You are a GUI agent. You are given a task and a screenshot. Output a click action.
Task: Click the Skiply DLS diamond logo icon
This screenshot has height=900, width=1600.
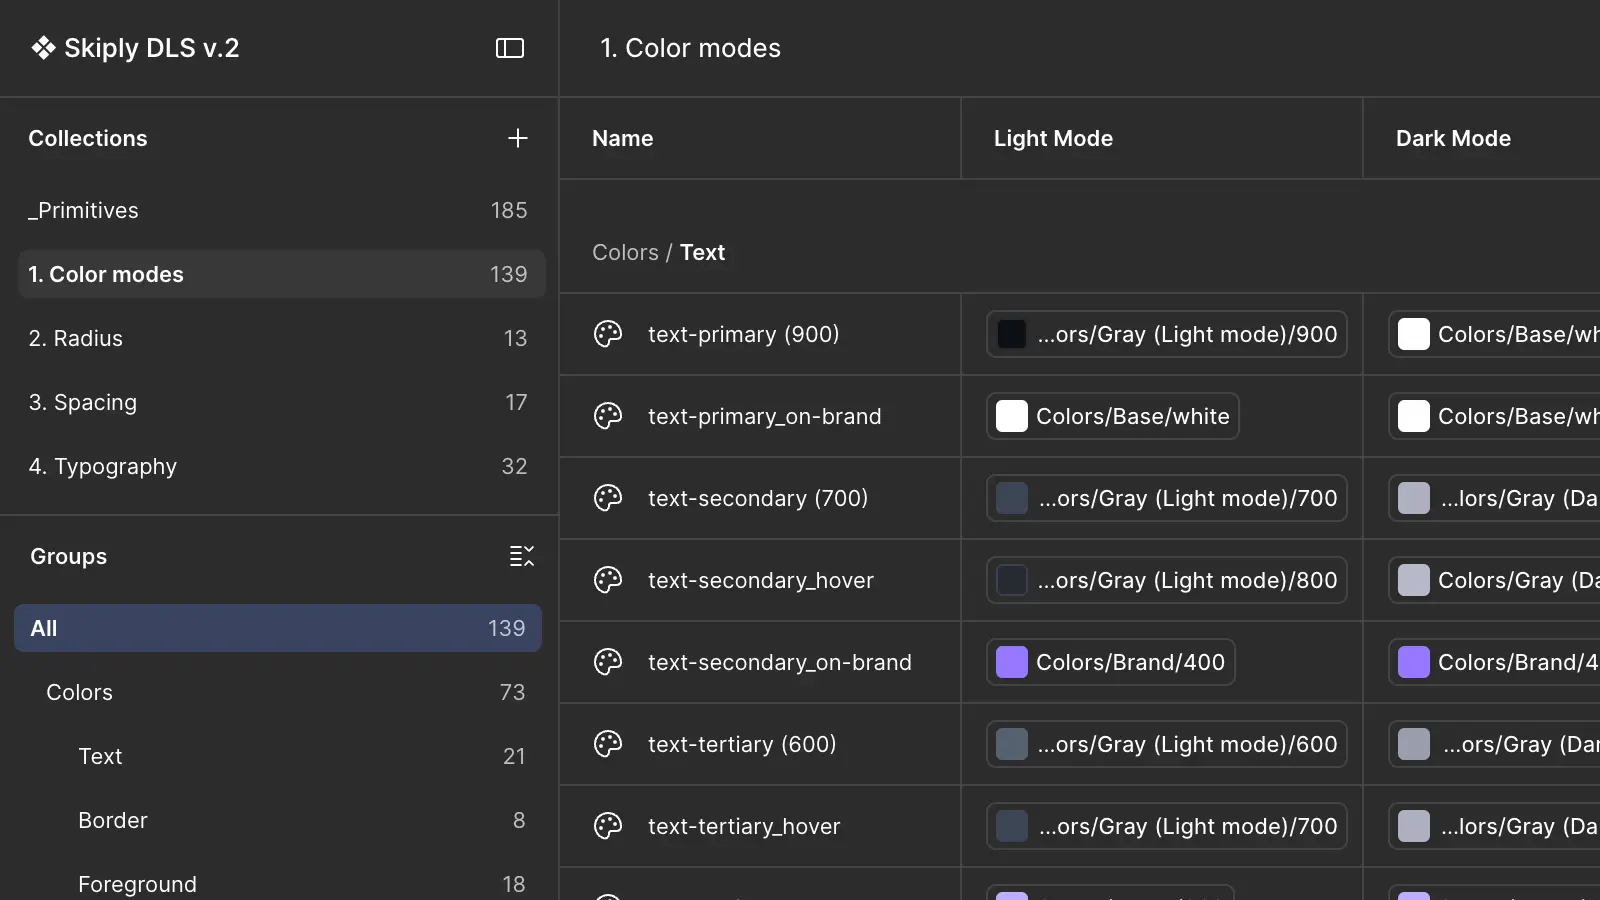pos(43,48)
